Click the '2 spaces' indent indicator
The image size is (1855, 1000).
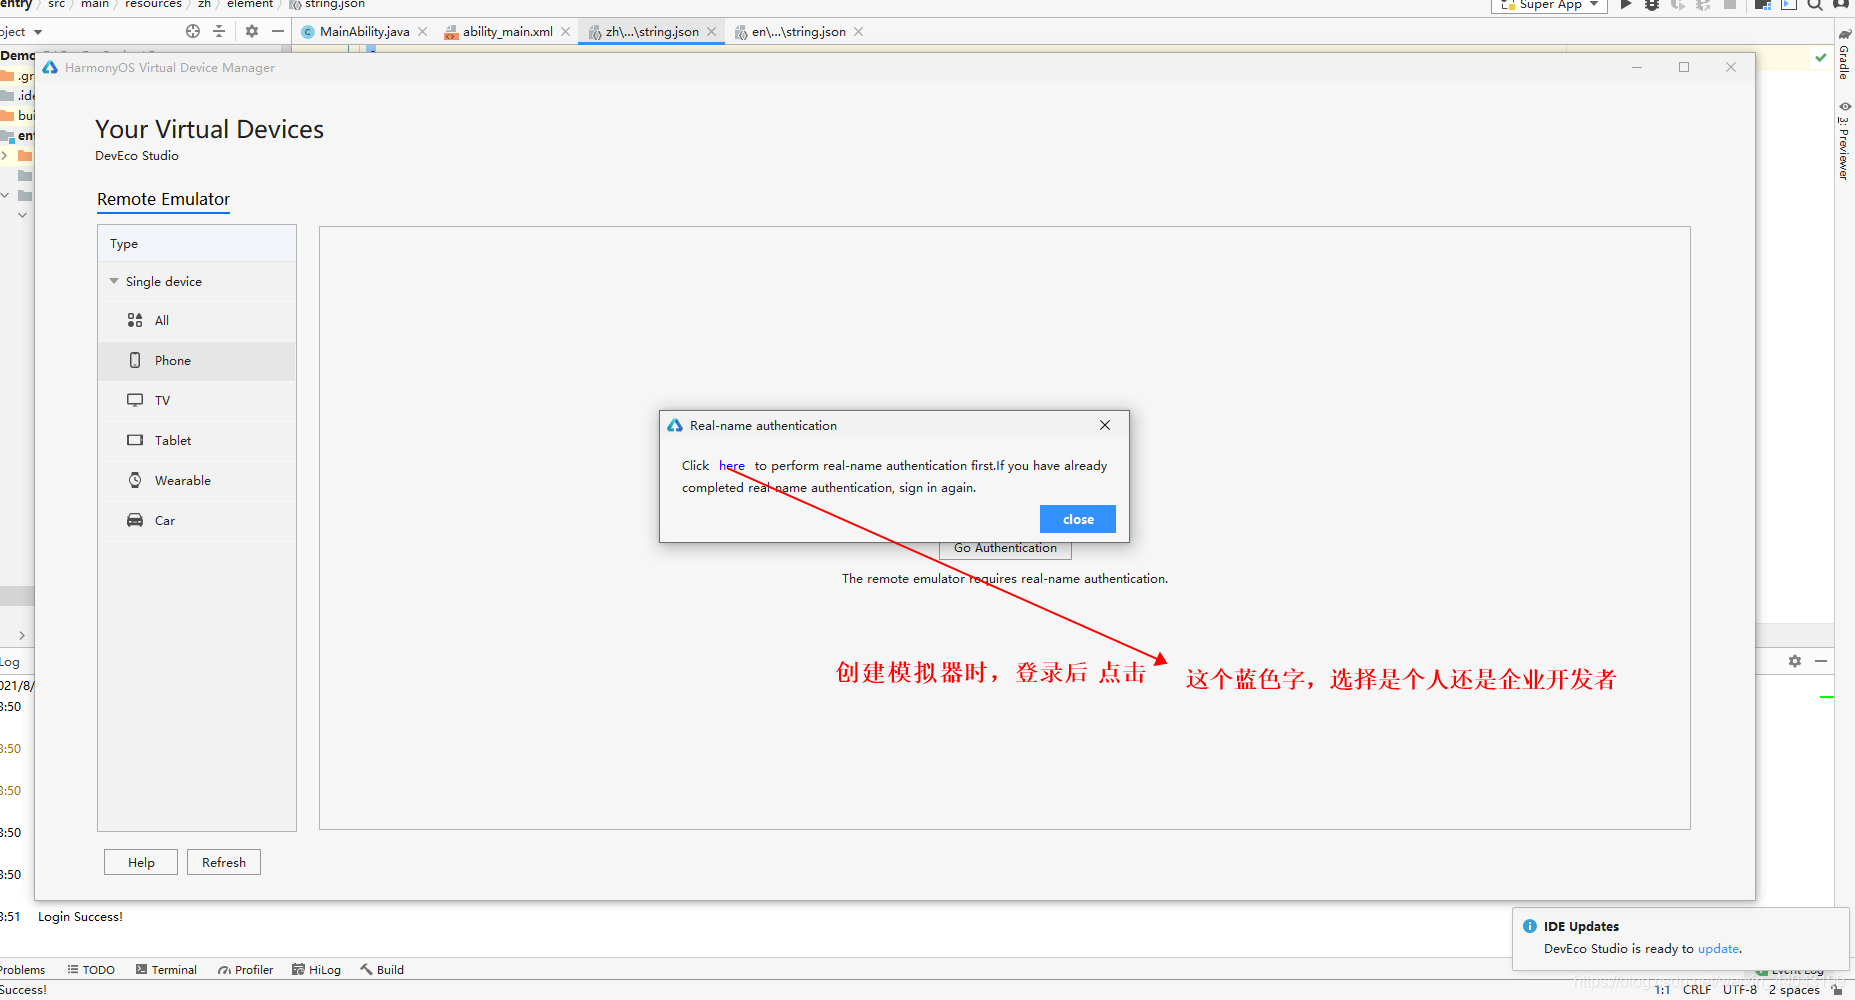(1794, 990)
